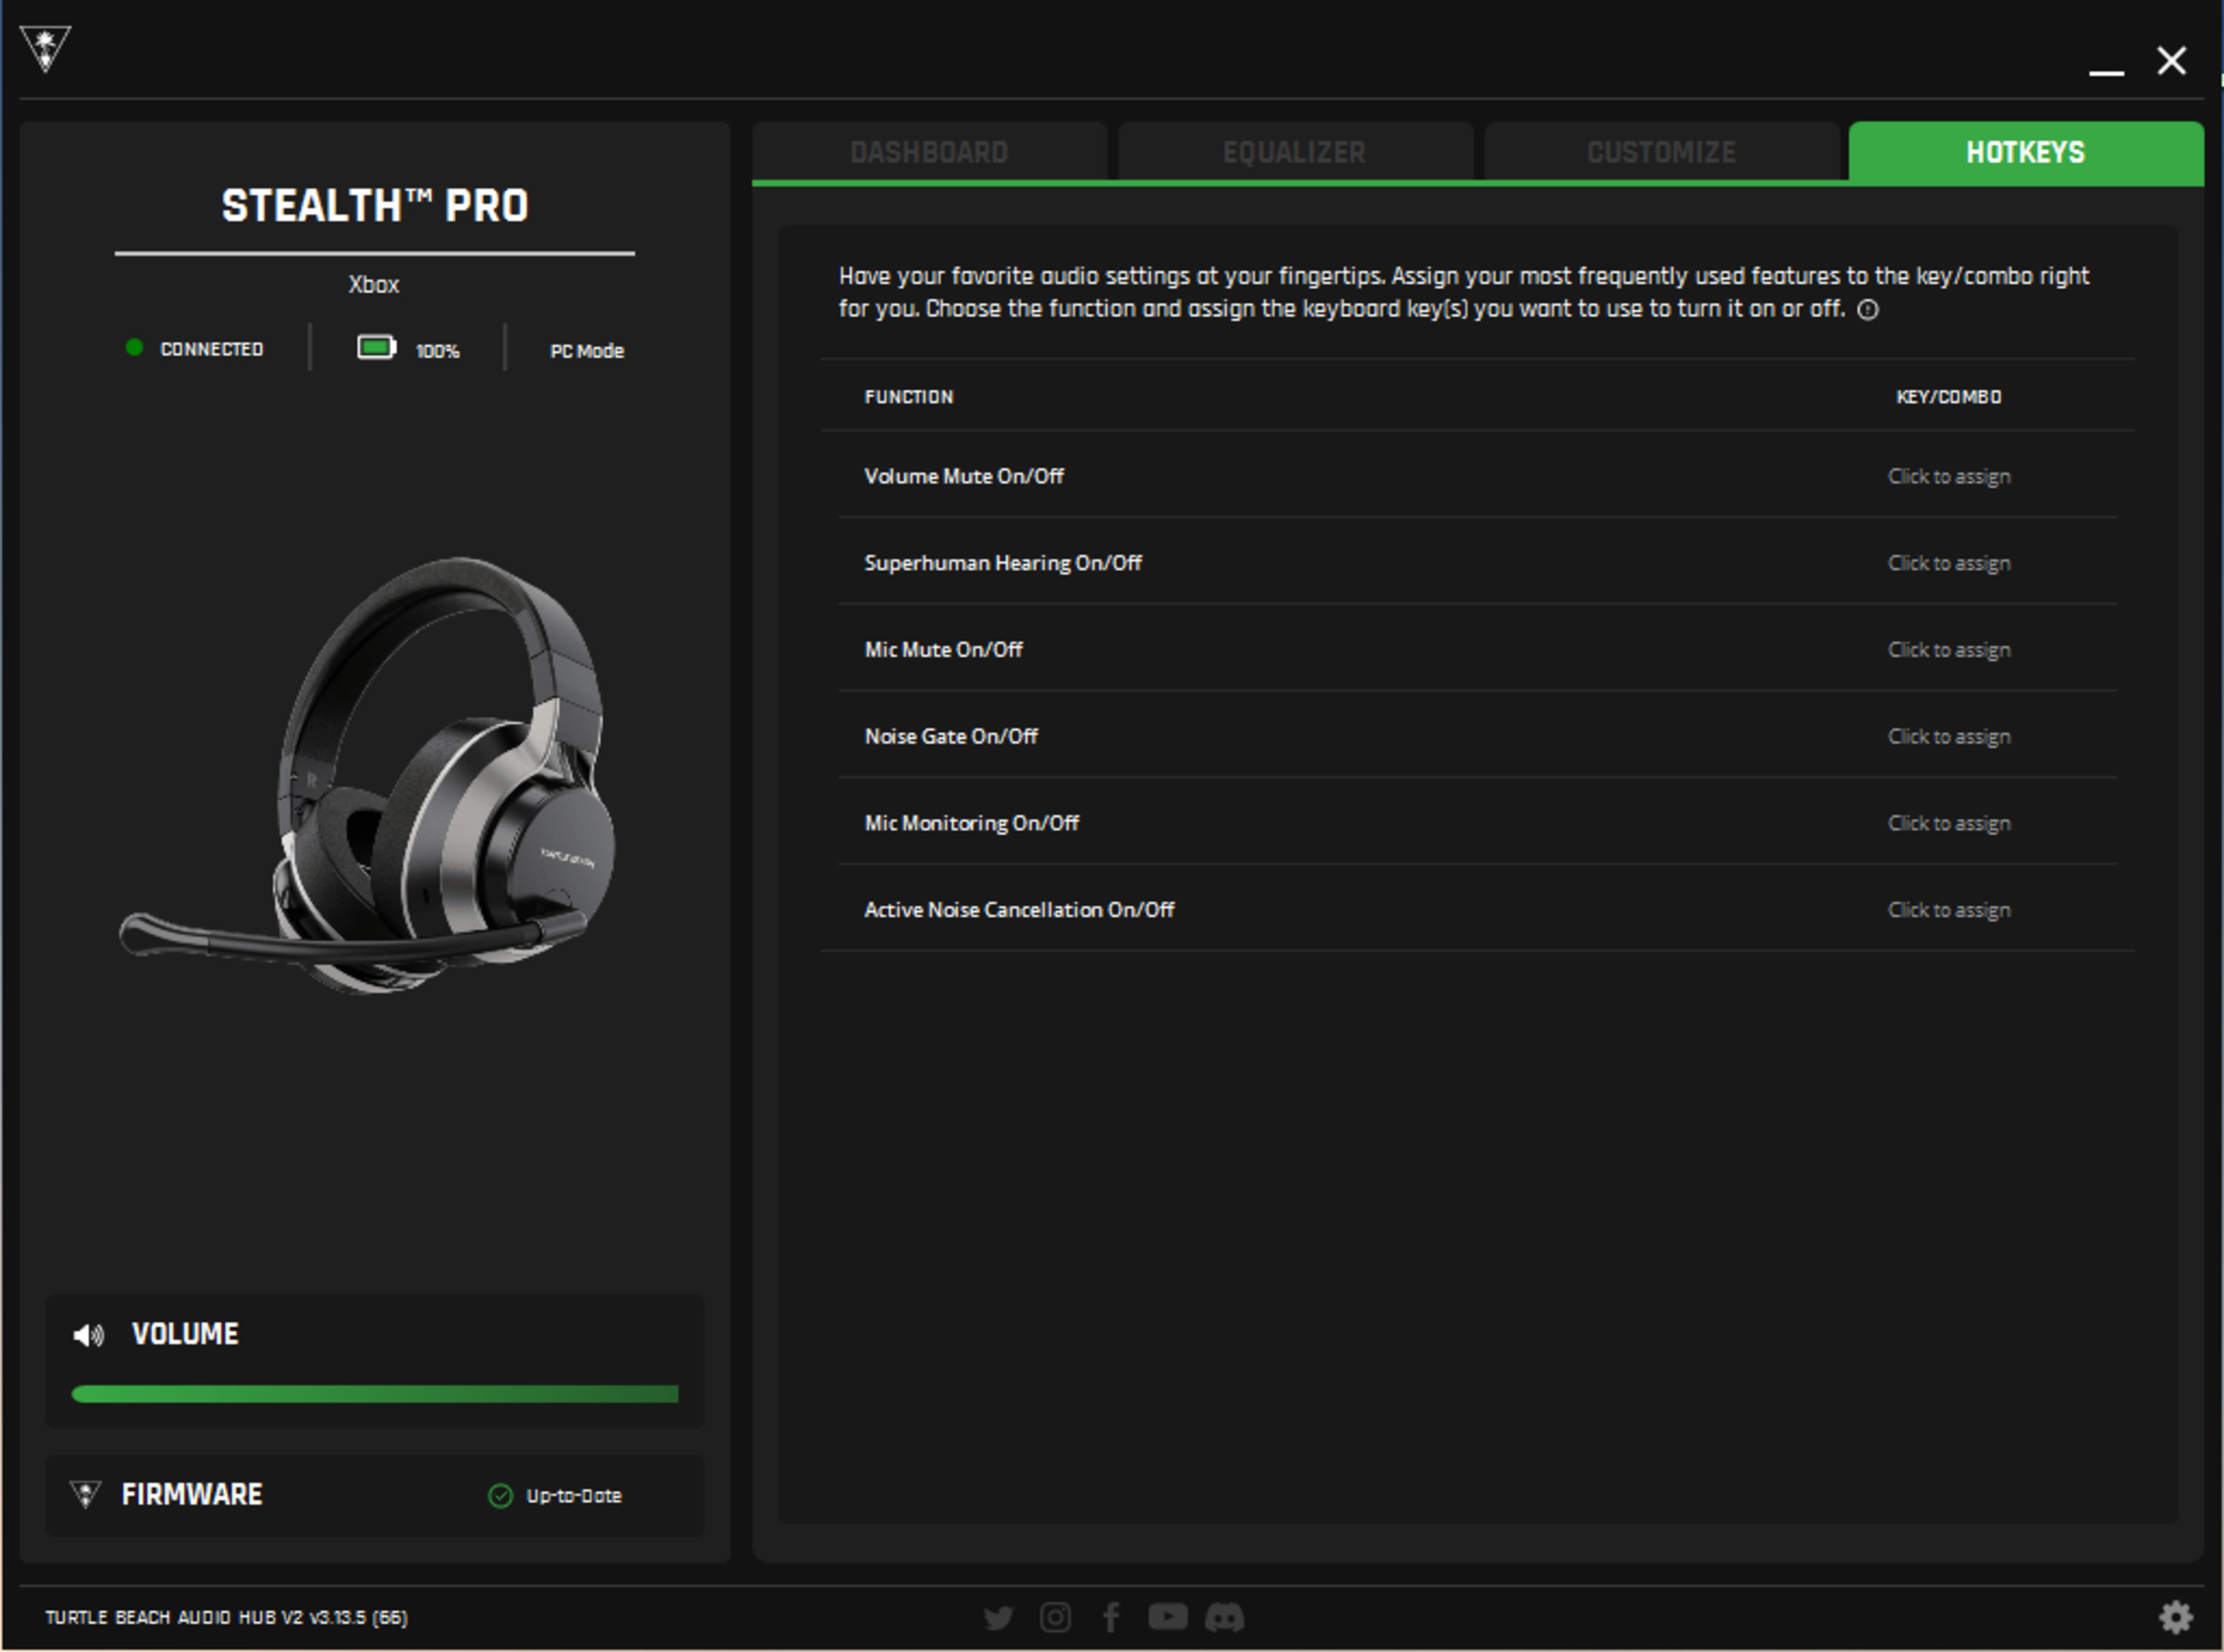Image resolution: width=2224 pixels, height=1652 pixels.
Task: Click the Facebook footer icon
Action: point(1111,1617)
